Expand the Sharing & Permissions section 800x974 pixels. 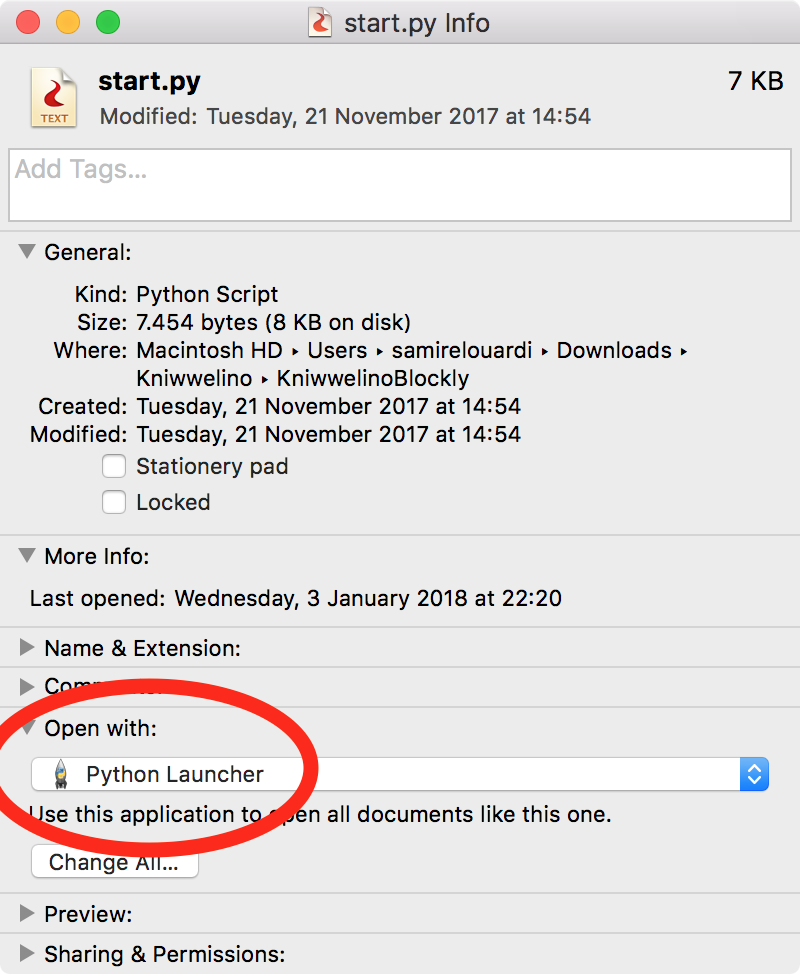pos(27,953)
